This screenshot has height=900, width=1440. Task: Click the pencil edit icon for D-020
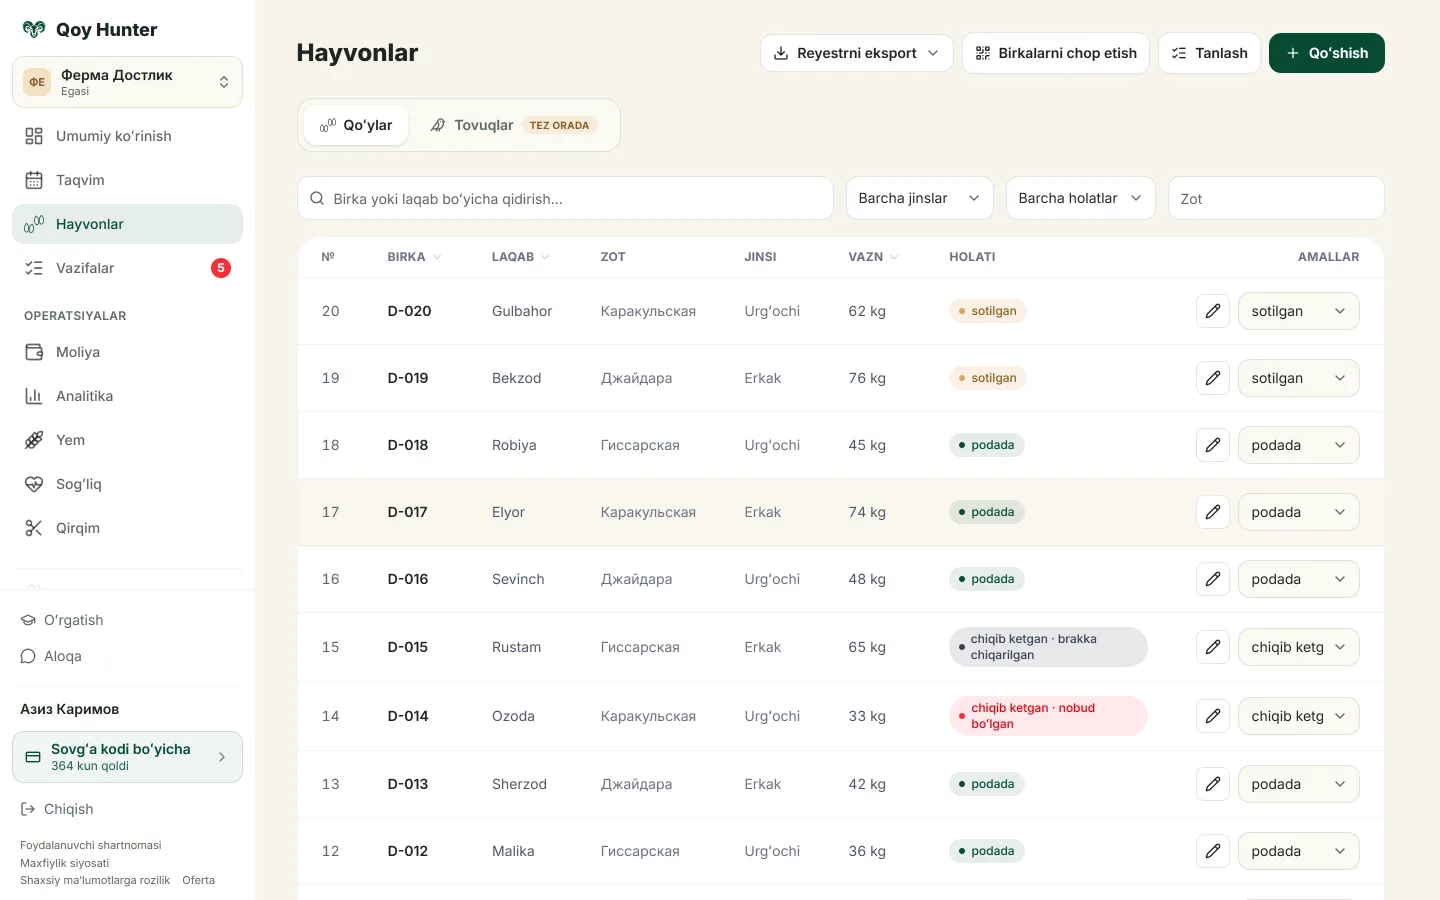[1212, 311]
